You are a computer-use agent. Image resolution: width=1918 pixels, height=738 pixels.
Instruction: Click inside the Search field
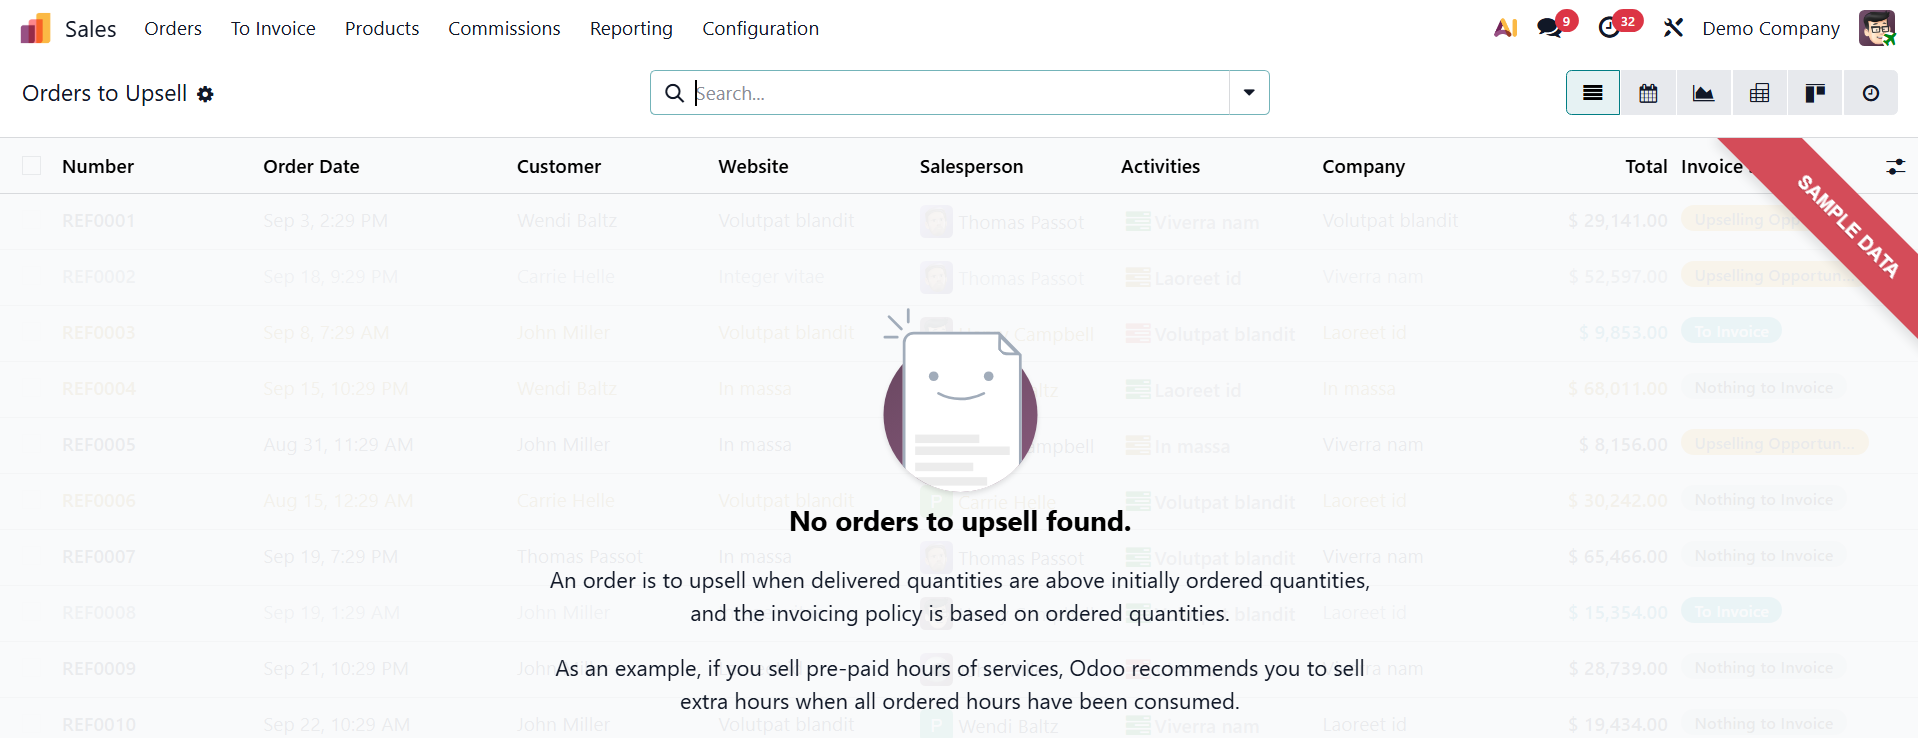pos(950,92)
